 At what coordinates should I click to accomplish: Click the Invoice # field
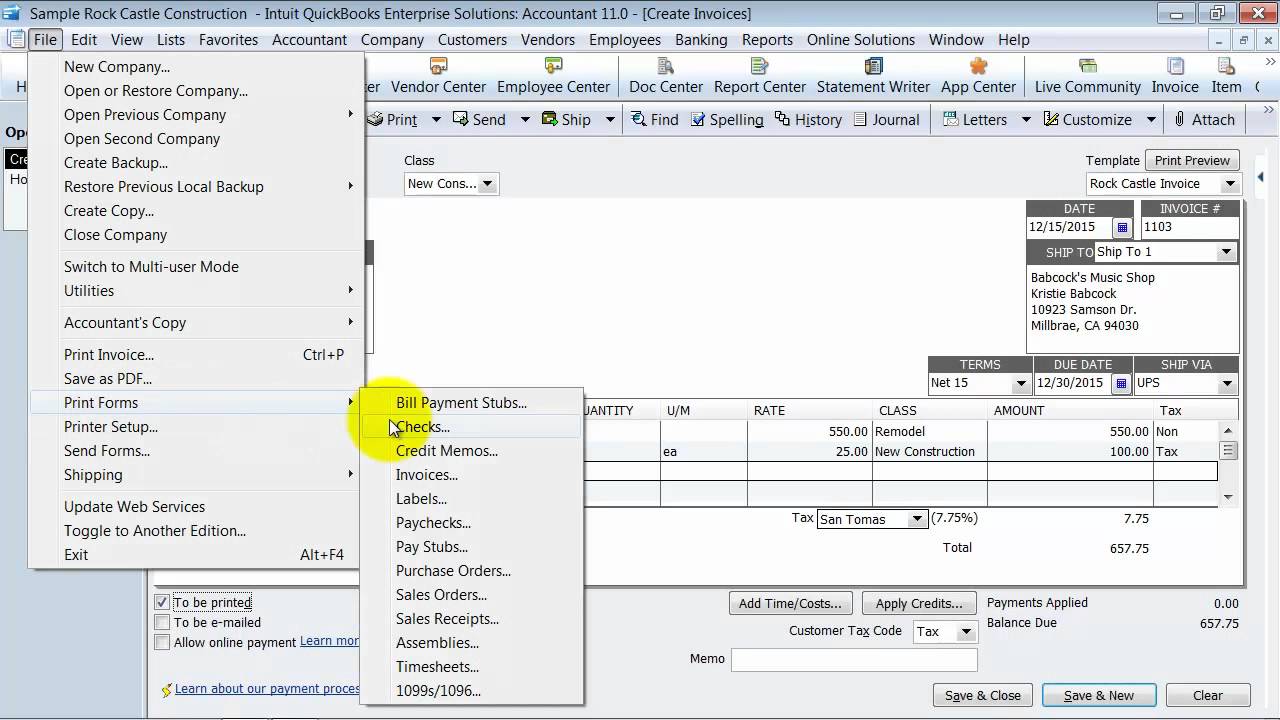[x=1189, y=227]
